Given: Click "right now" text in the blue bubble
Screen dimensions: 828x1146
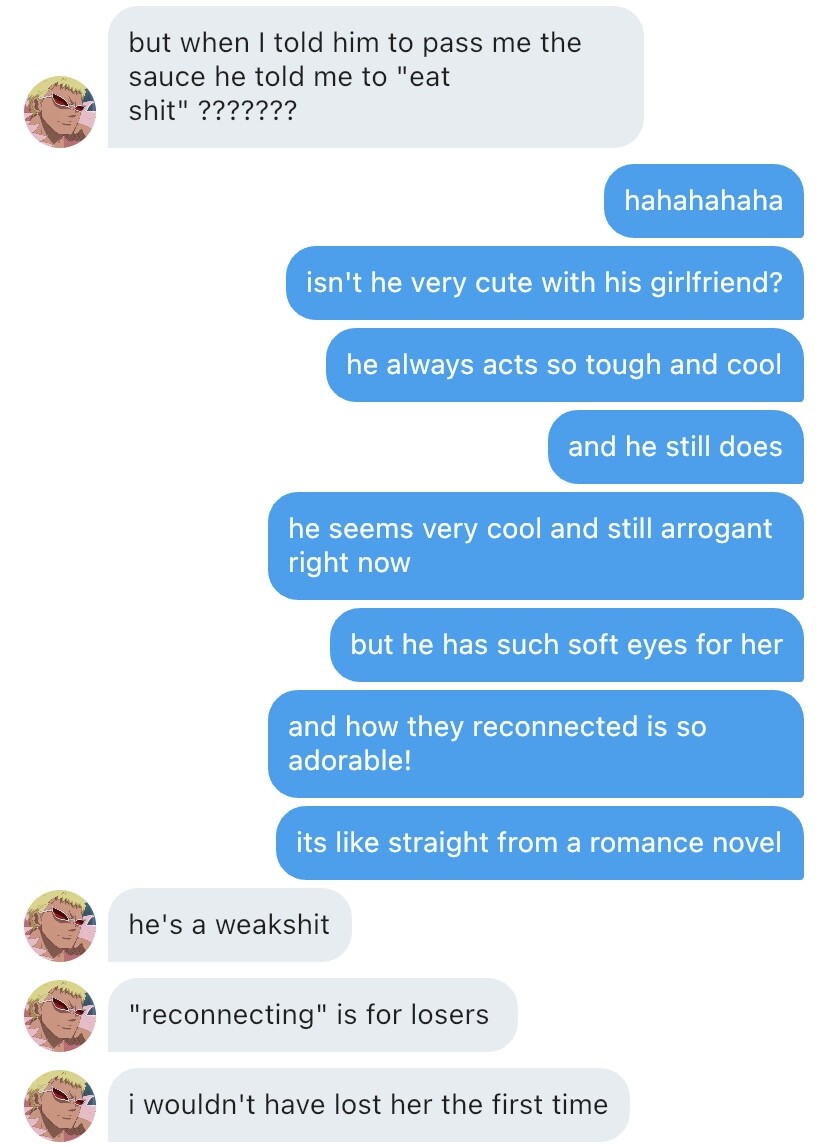Looking at the screenshot, I should (349, 563).
